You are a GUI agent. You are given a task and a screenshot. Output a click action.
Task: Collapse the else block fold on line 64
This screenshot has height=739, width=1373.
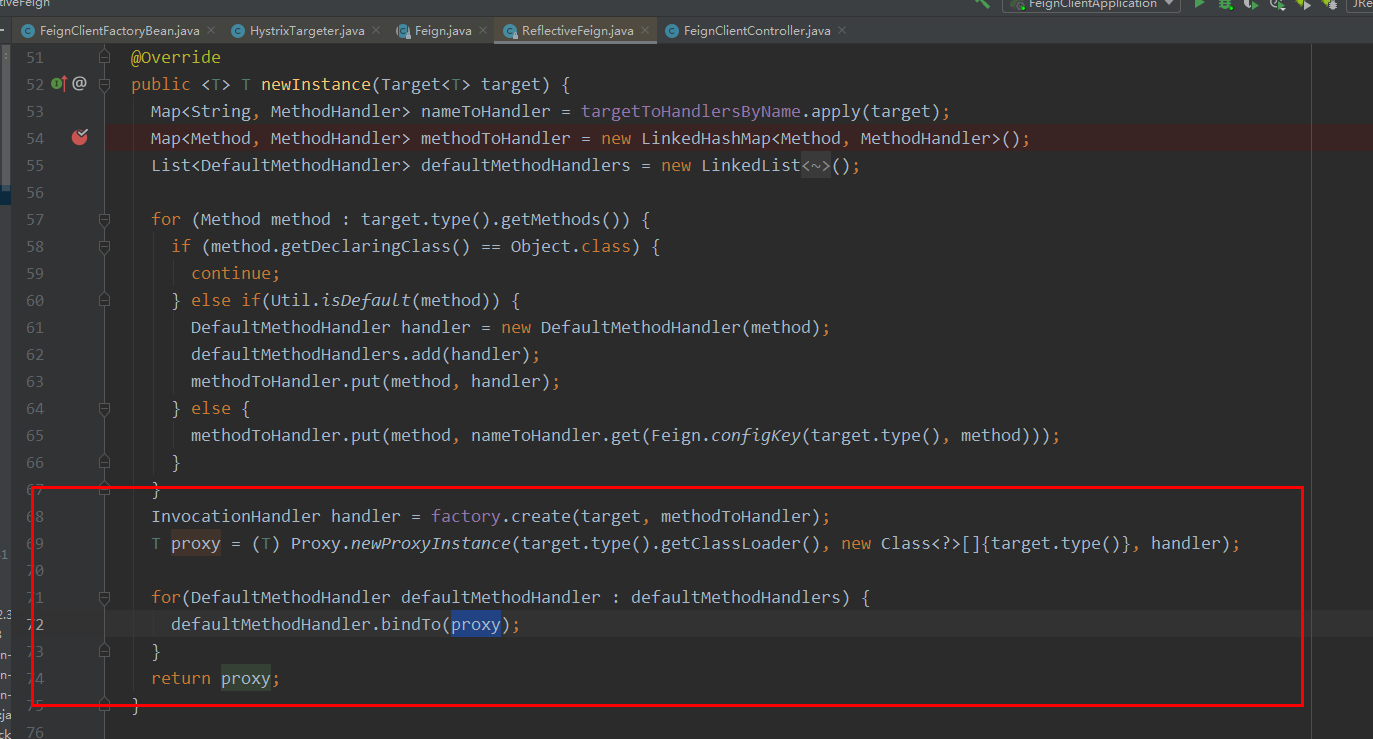[x=104, y=408]
